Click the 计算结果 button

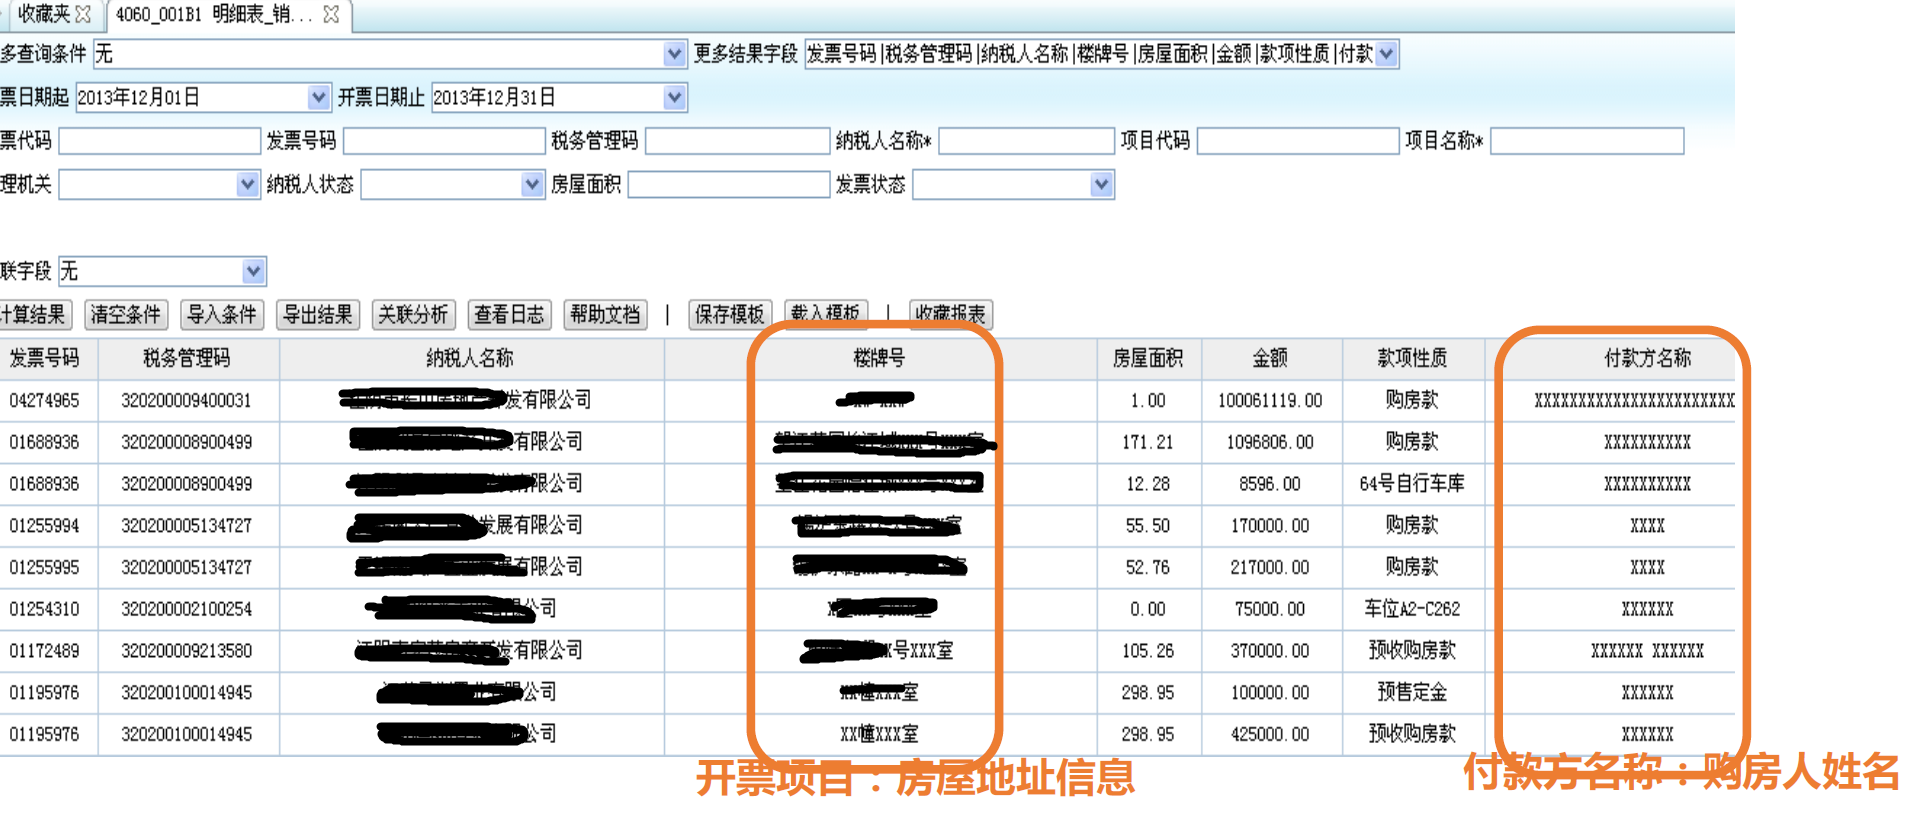[x=35, y=315]
